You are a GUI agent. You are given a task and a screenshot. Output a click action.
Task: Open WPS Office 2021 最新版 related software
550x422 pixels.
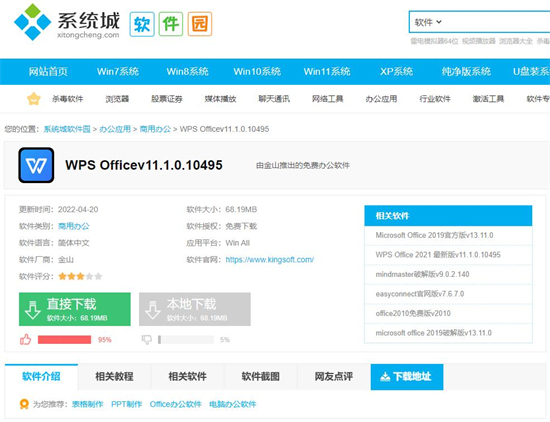click(438, 255)
